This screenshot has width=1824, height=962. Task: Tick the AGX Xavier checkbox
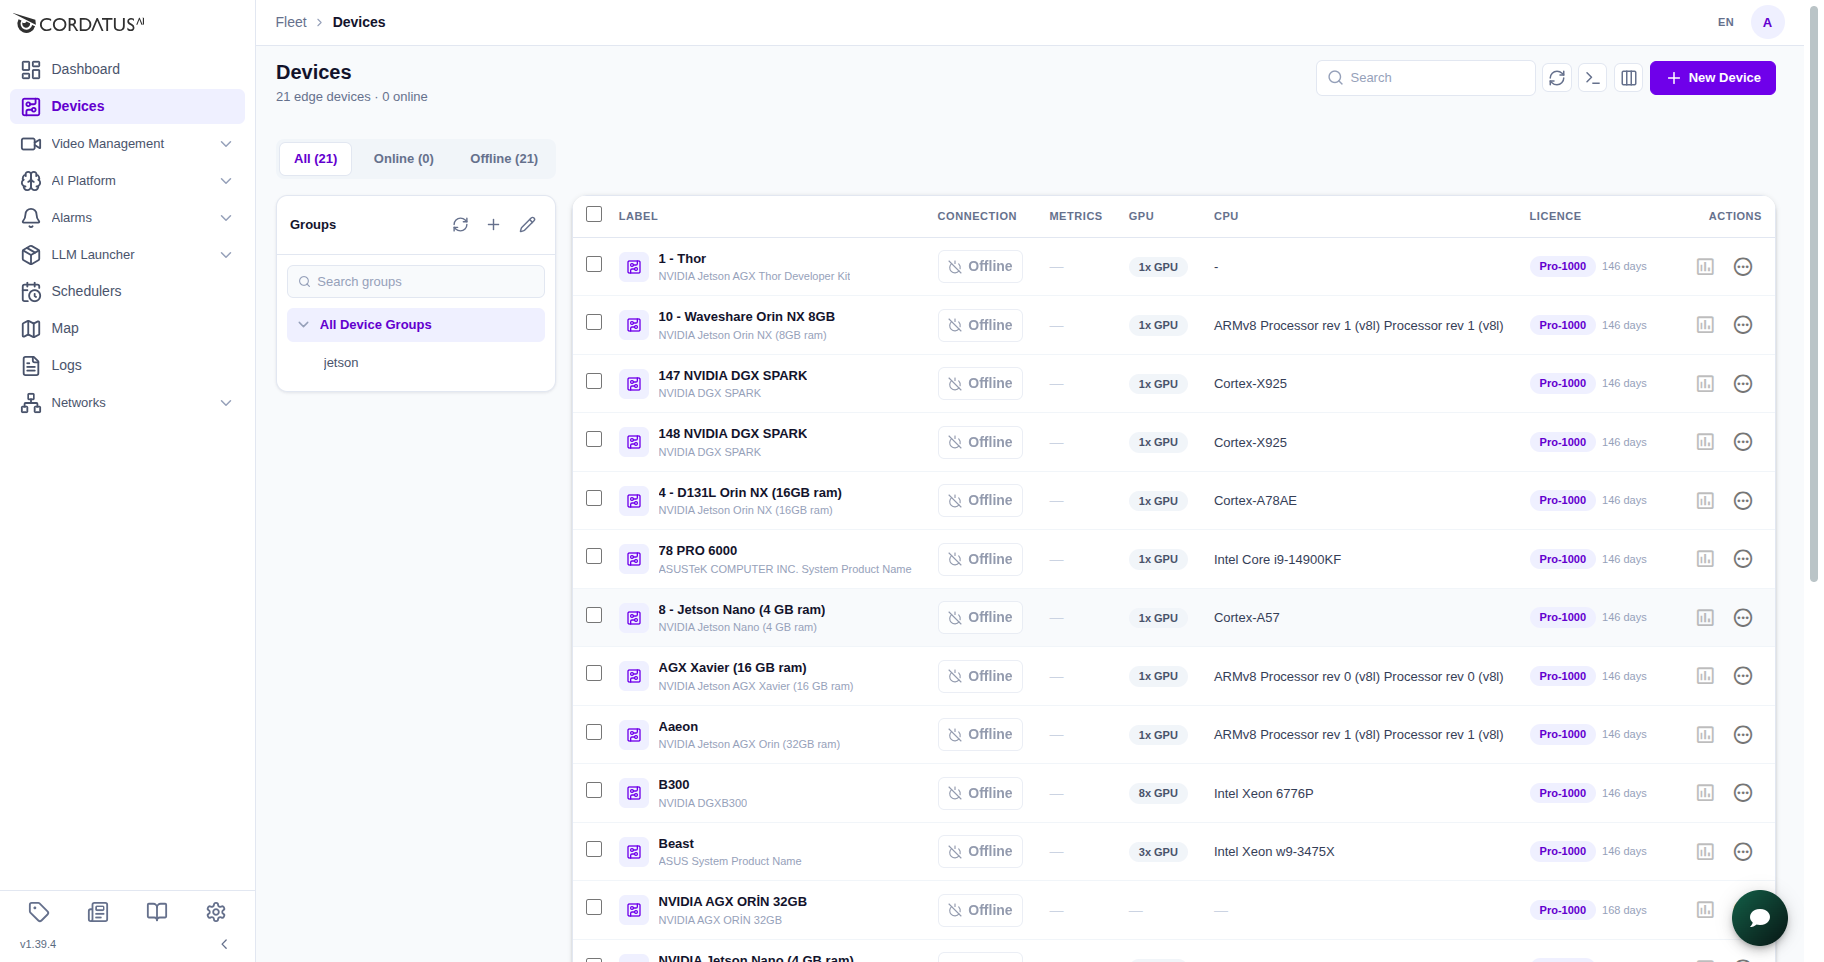pos(594,673)
